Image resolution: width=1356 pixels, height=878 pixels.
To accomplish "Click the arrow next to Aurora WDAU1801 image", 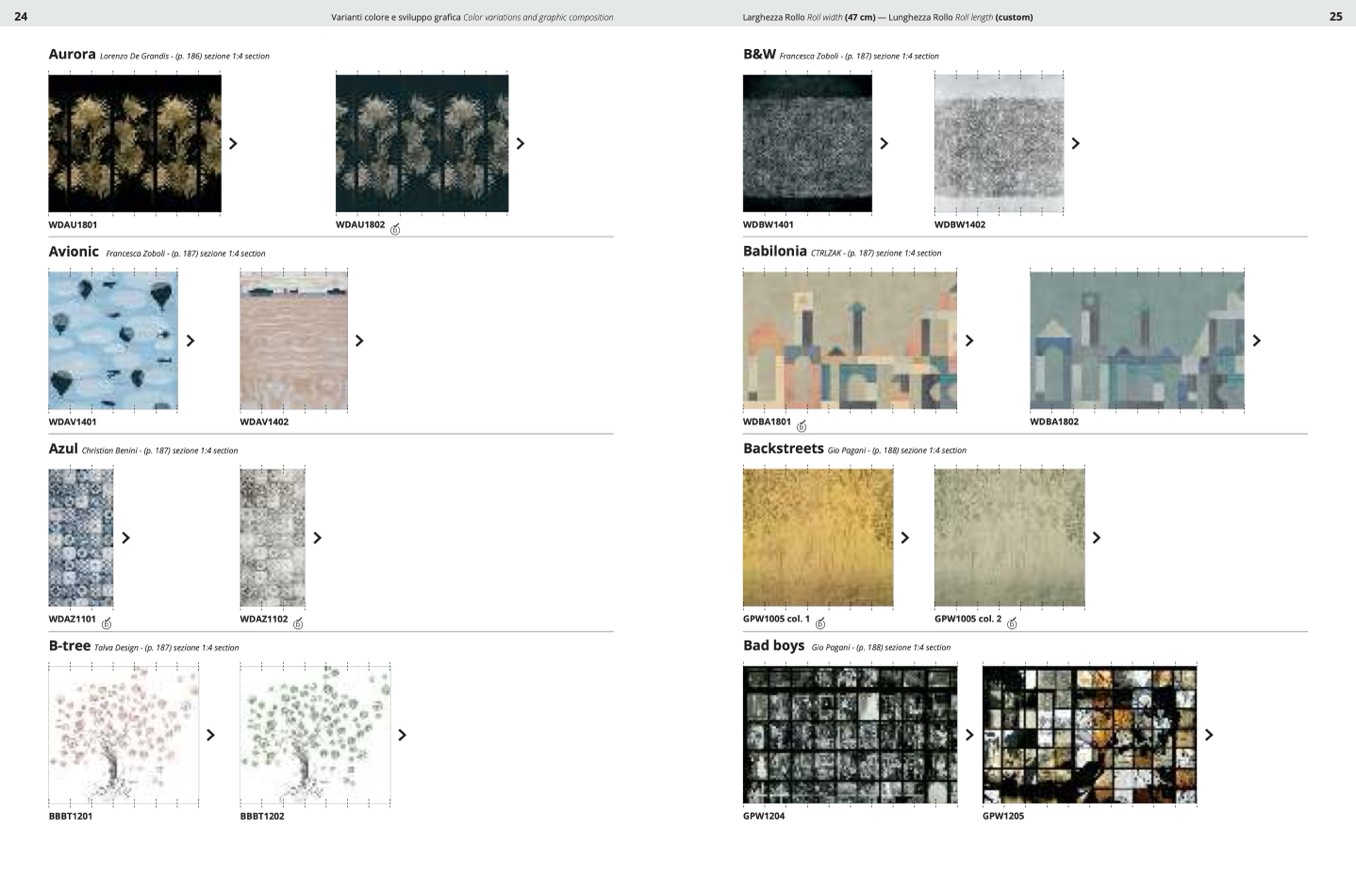I will point(233,143).
